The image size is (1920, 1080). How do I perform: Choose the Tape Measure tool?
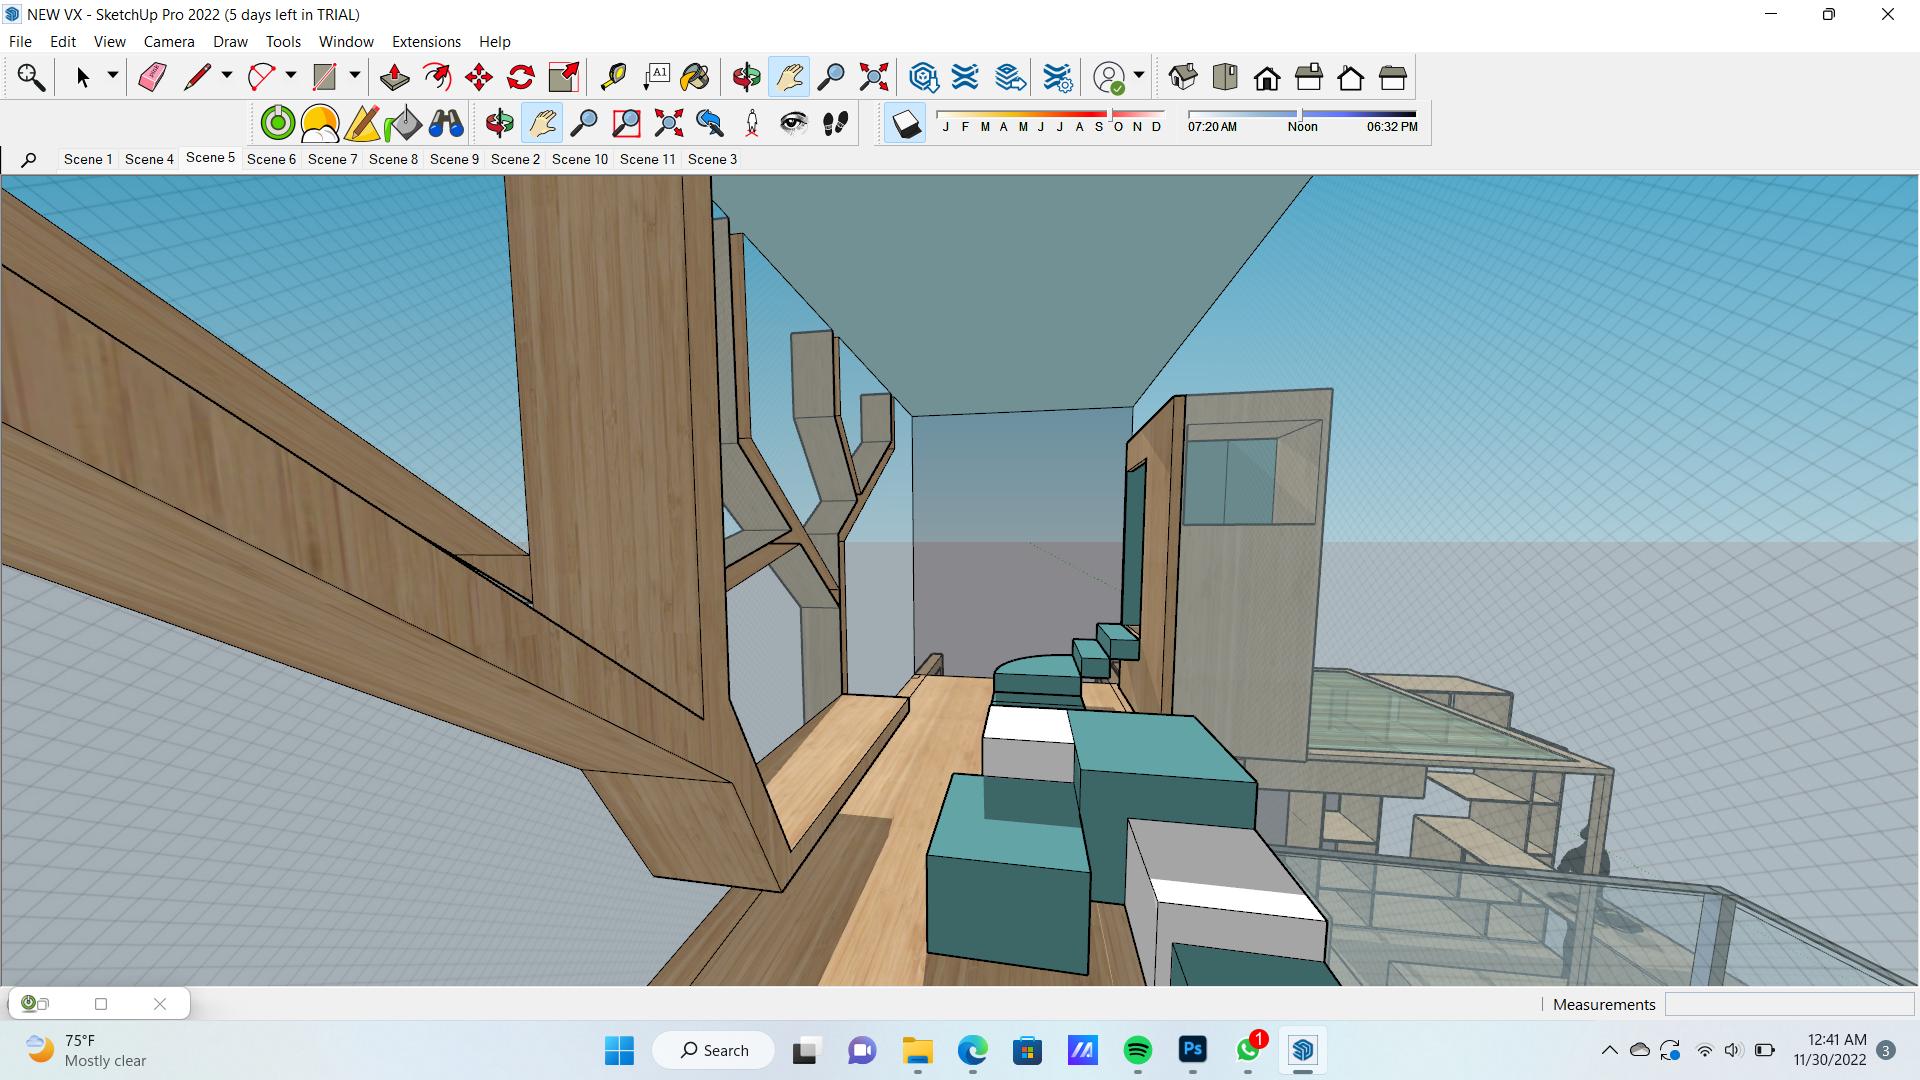click(613, 77)
